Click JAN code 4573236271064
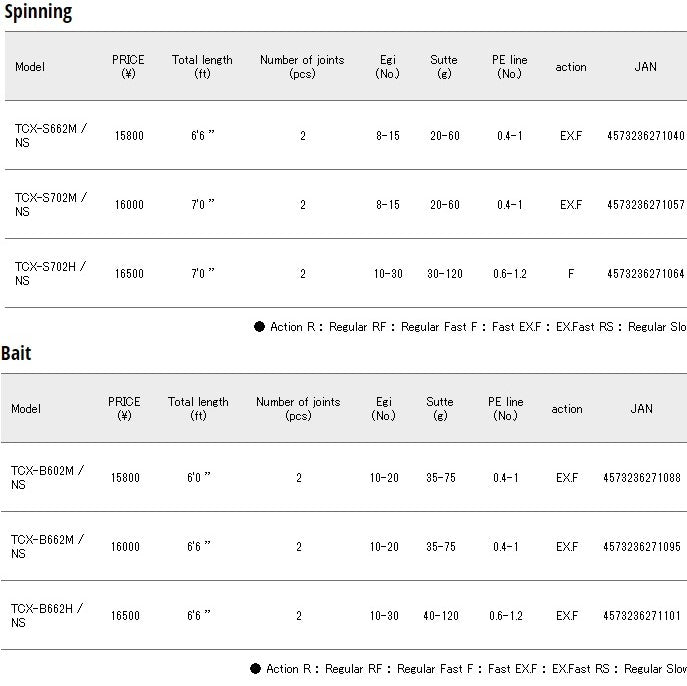This screenshot has height=686, width=687. tap(645, 273)
